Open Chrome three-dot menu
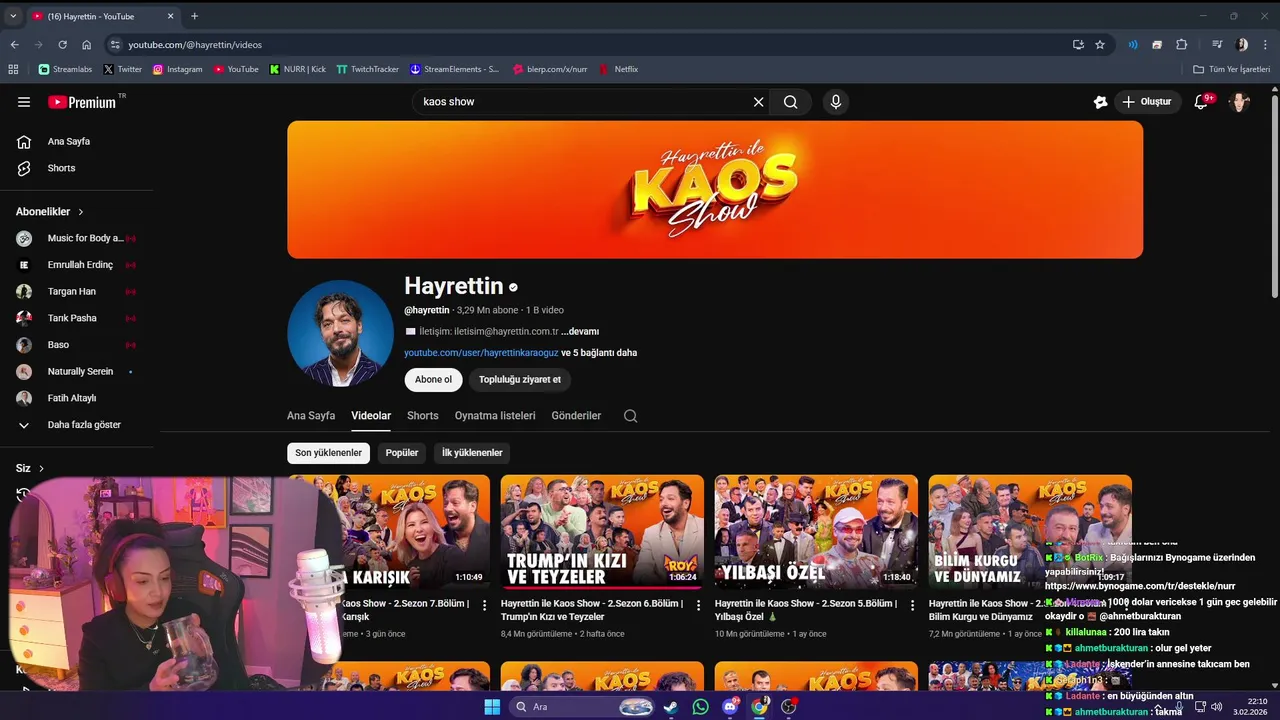 (x=1265, y=44)
